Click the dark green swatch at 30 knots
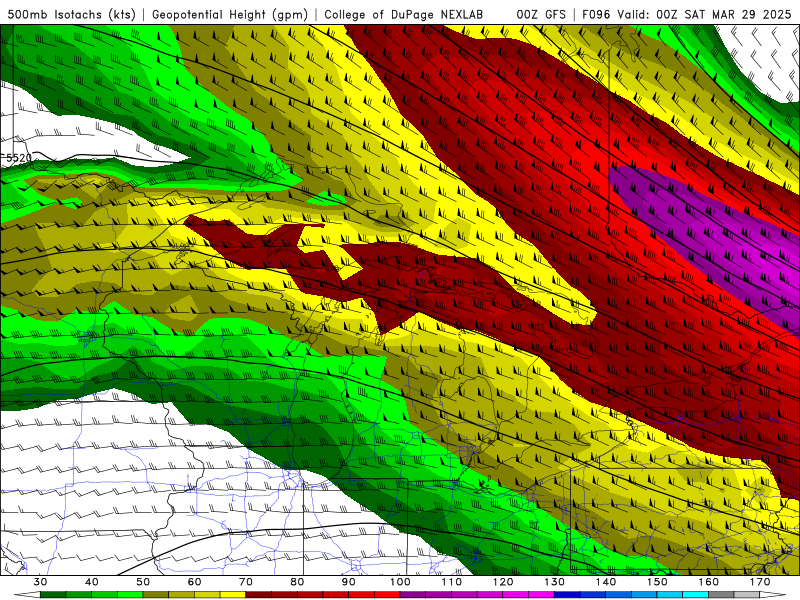Image resolution: width=800 pixels, height=600 pixels. (53, 595)
